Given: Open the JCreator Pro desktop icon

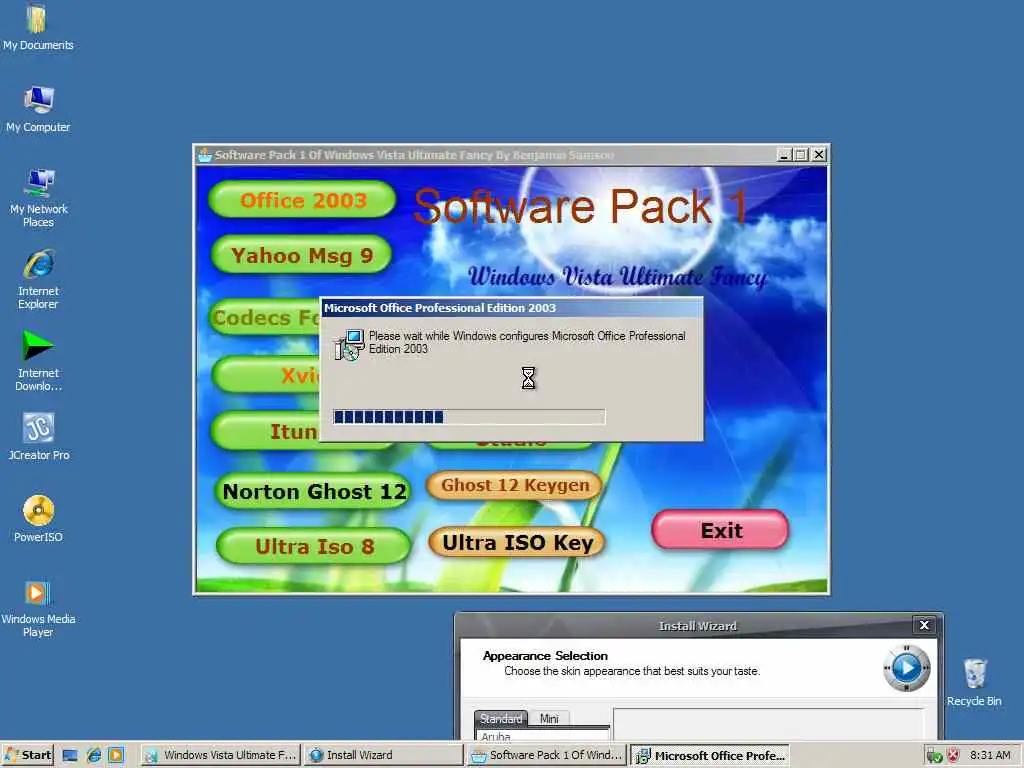Looking at the screenshot, I should point(39,436).
